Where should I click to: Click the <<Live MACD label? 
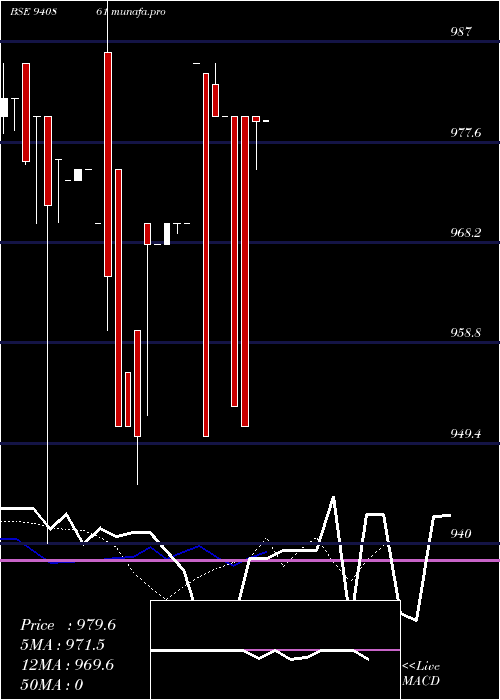[421, 674]
